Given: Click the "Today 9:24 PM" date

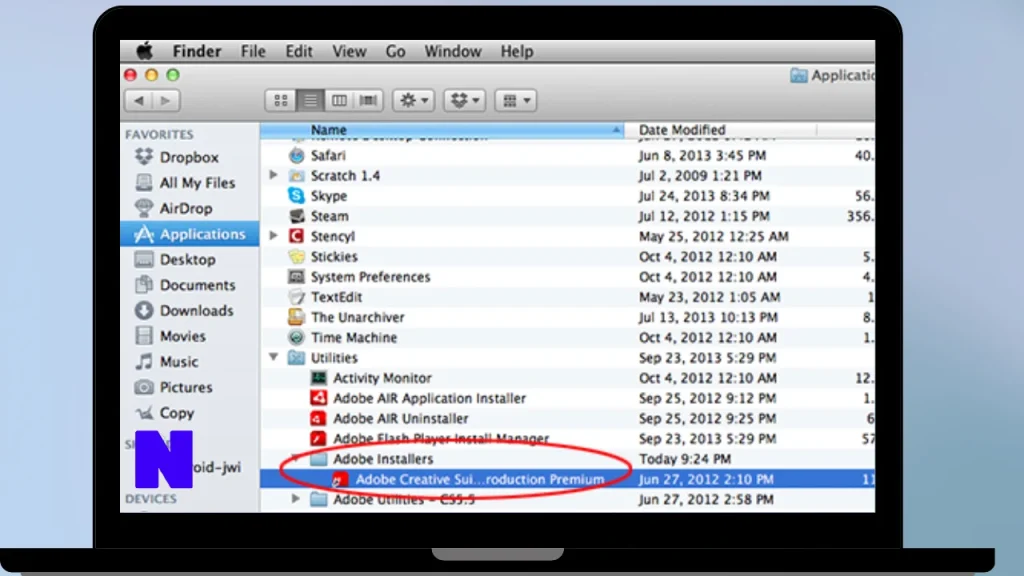Looking at the screenshot, I should coord(685,459).
